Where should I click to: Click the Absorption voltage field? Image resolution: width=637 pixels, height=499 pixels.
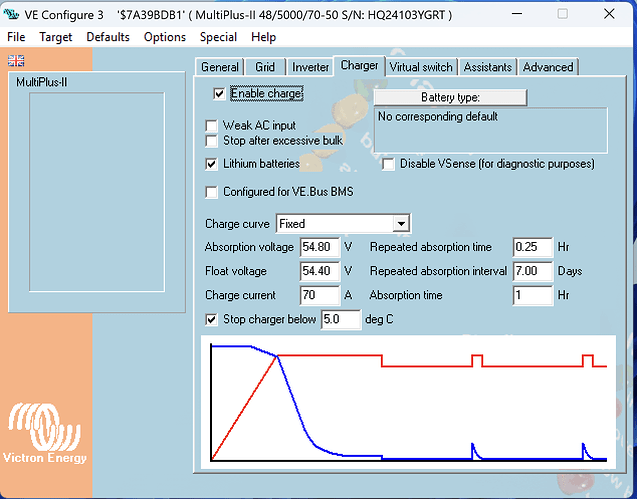320,247
